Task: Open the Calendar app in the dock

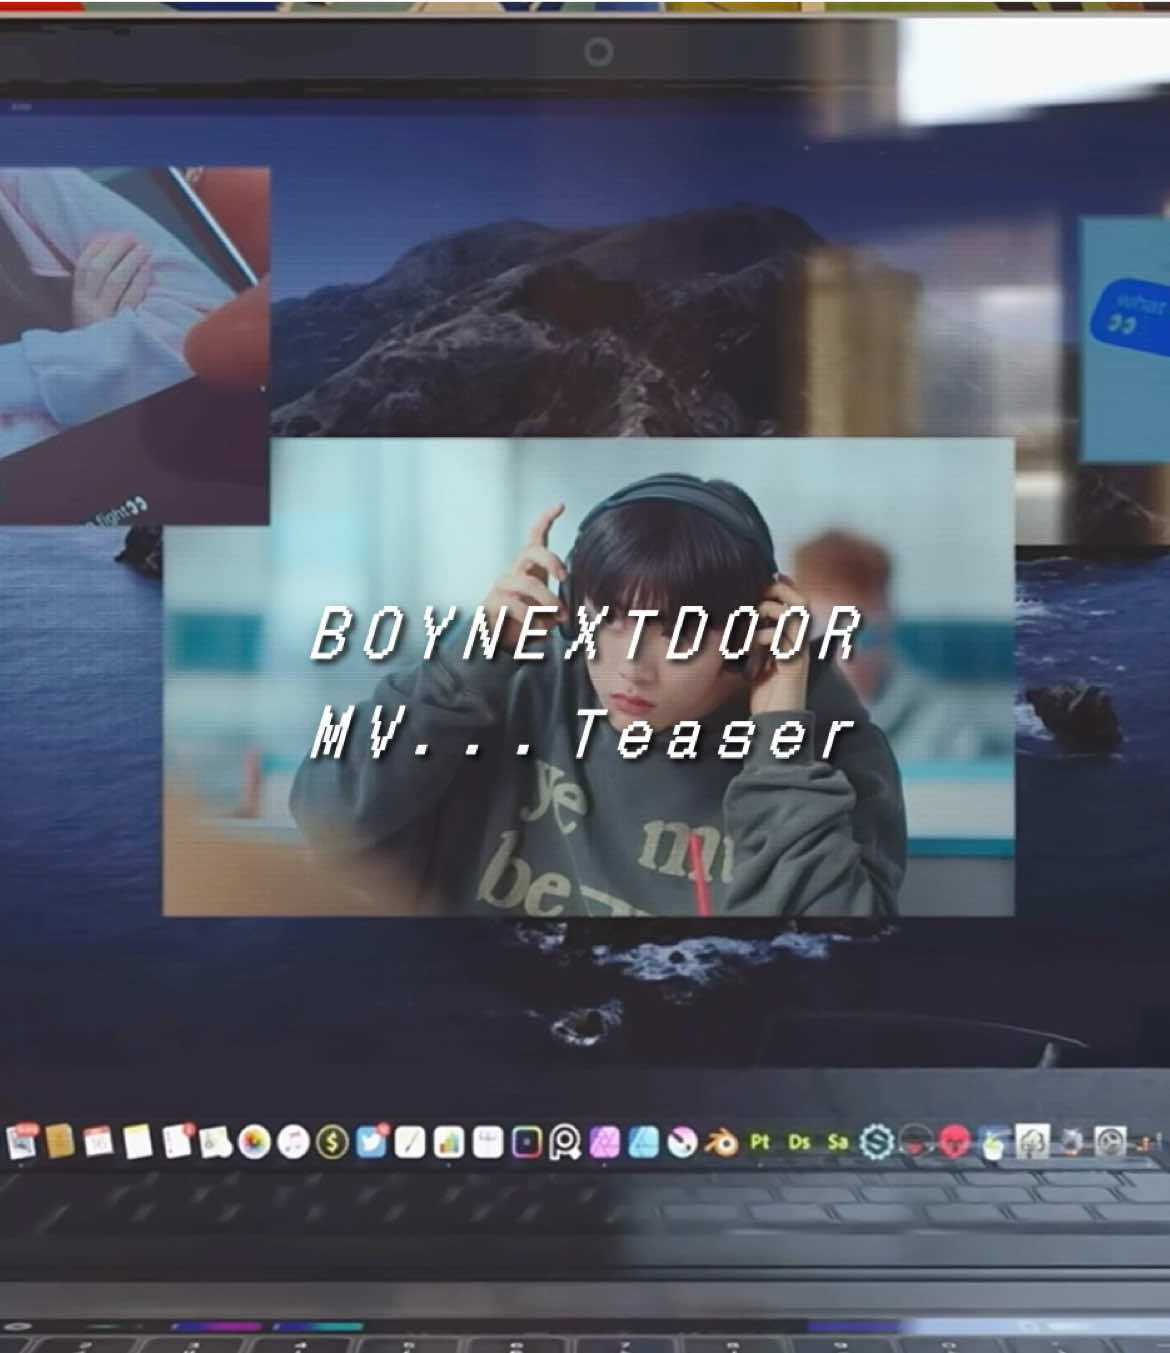Action: pyautogui.click(x=98, y=1141)
